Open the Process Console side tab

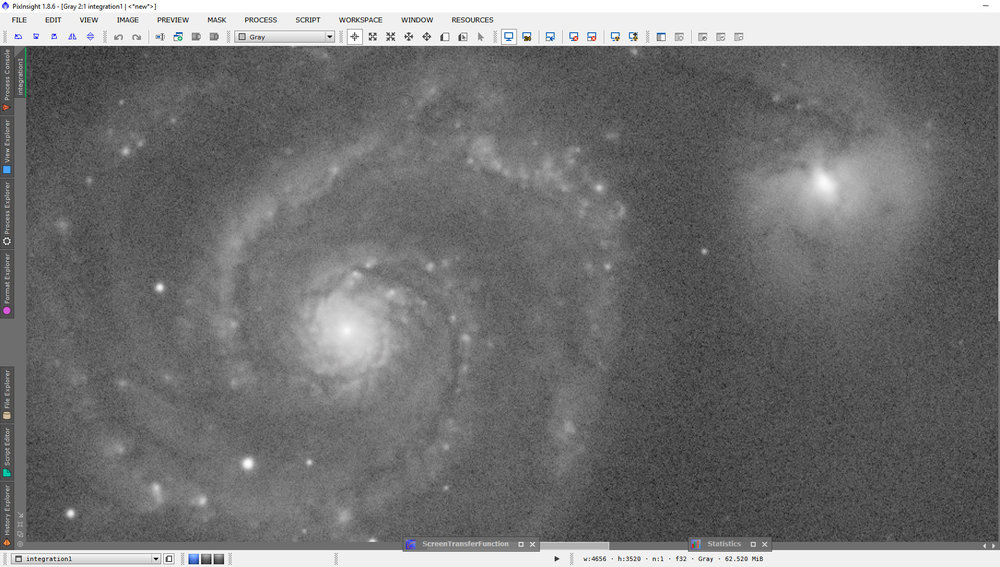coord(7,80)
